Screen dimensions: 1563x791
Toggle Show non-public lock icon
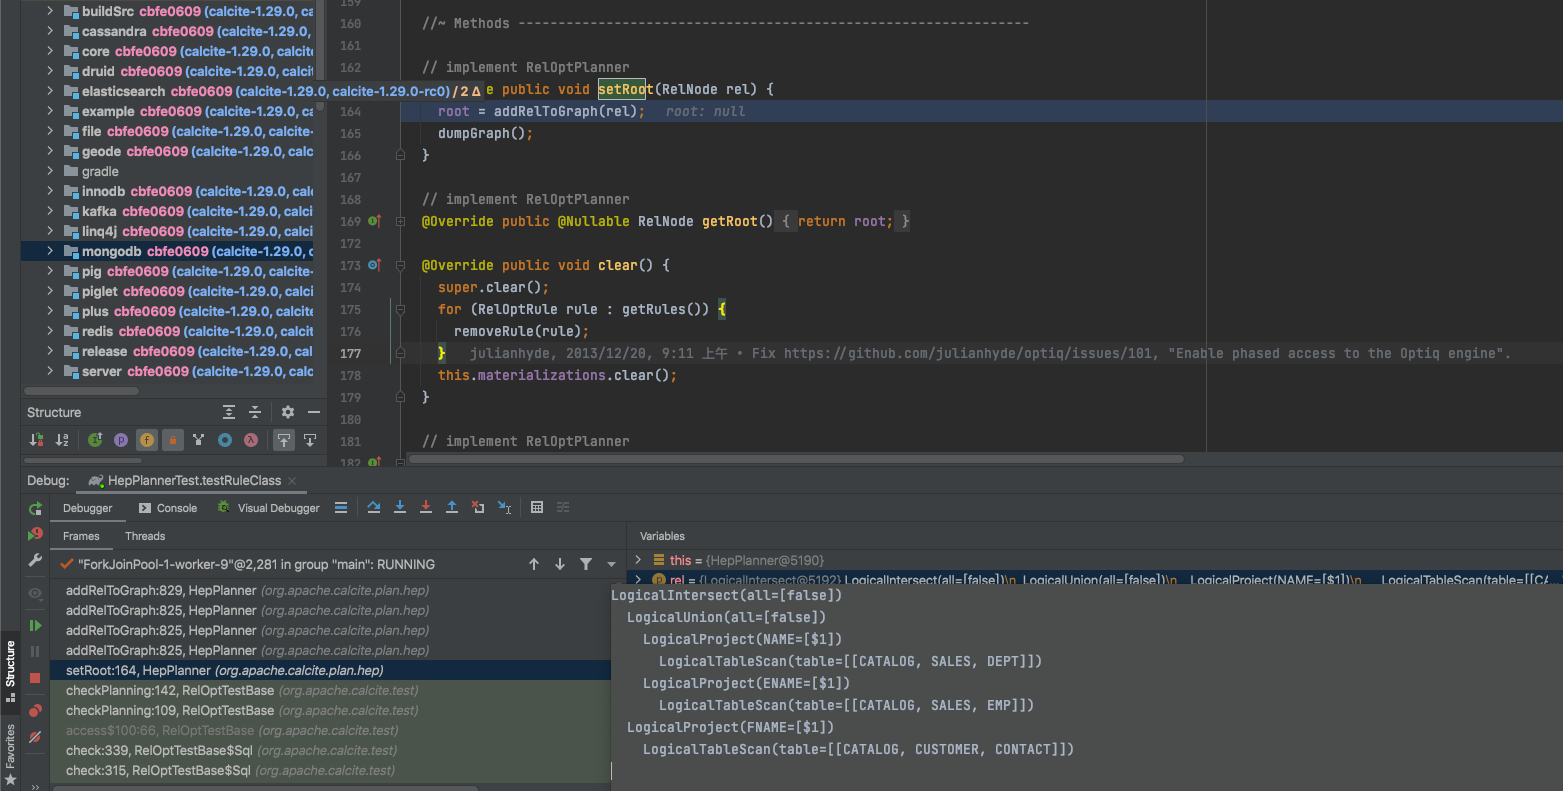point(173,440)
